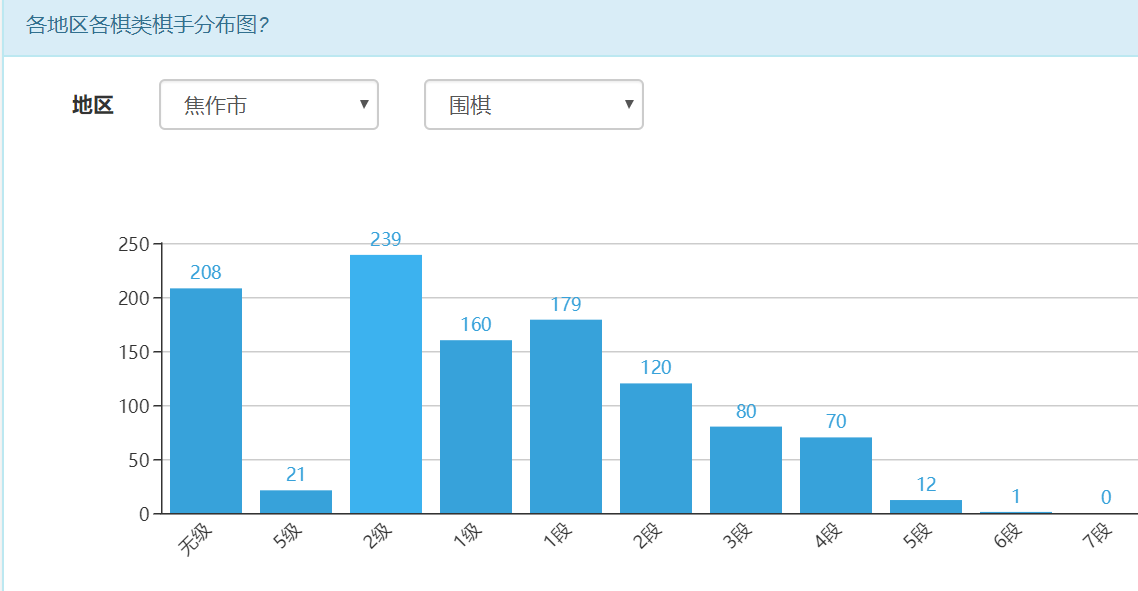Select the 3段 bar valued 80
The image size is (1138, 591).
746,470
